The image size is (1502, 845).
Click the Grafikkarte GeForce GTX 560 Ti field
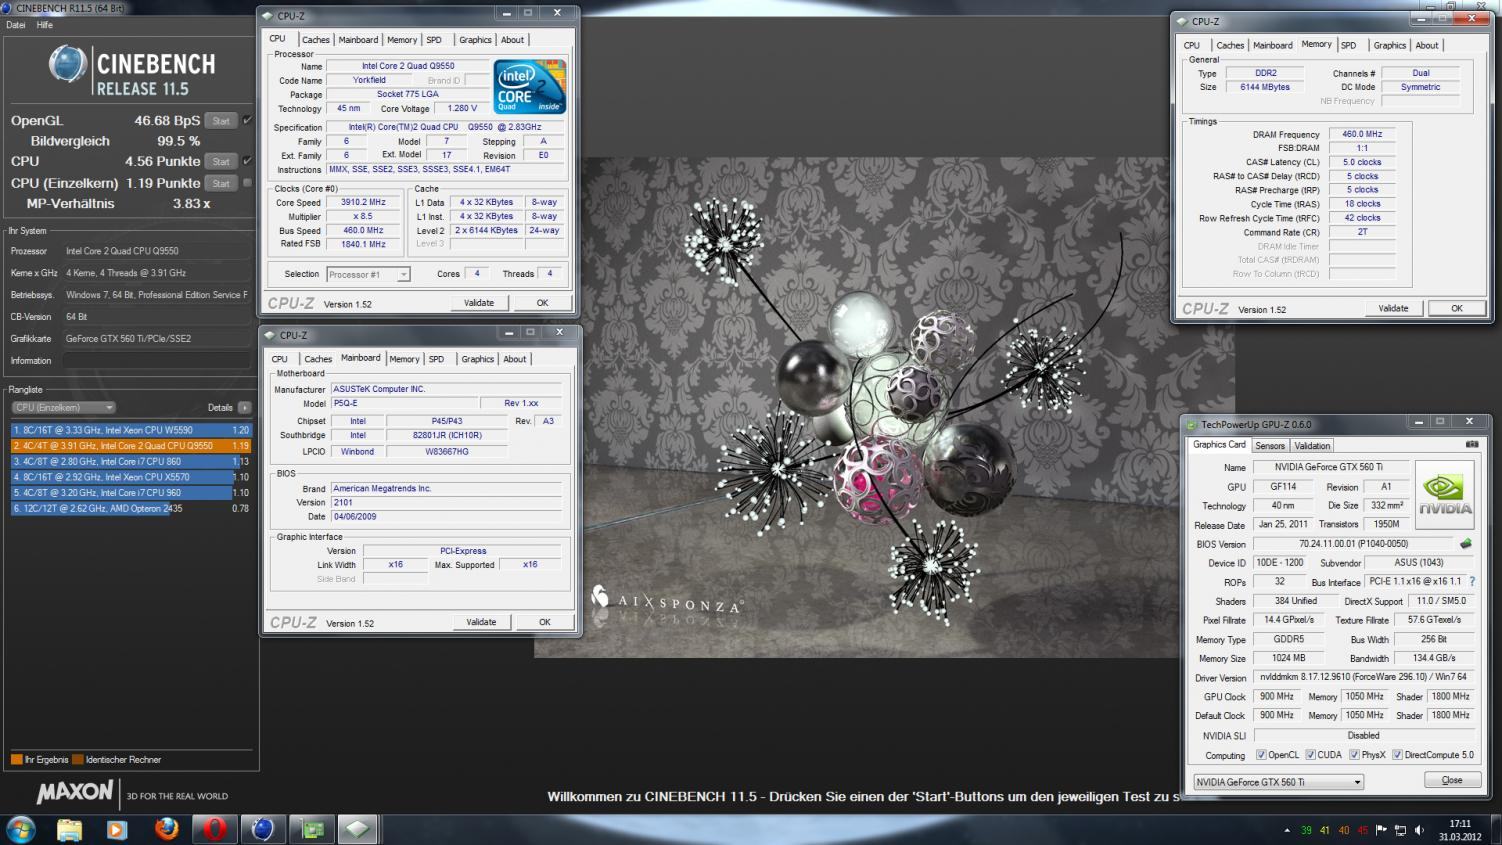156,338
